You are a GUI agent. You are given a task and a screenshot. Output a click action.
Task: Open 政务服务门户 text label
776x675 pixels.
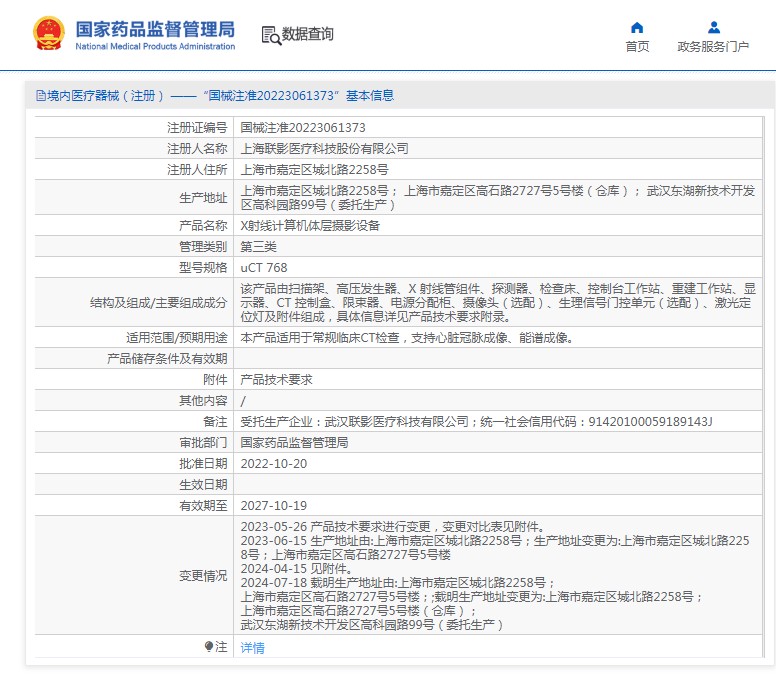pos(713,46)
